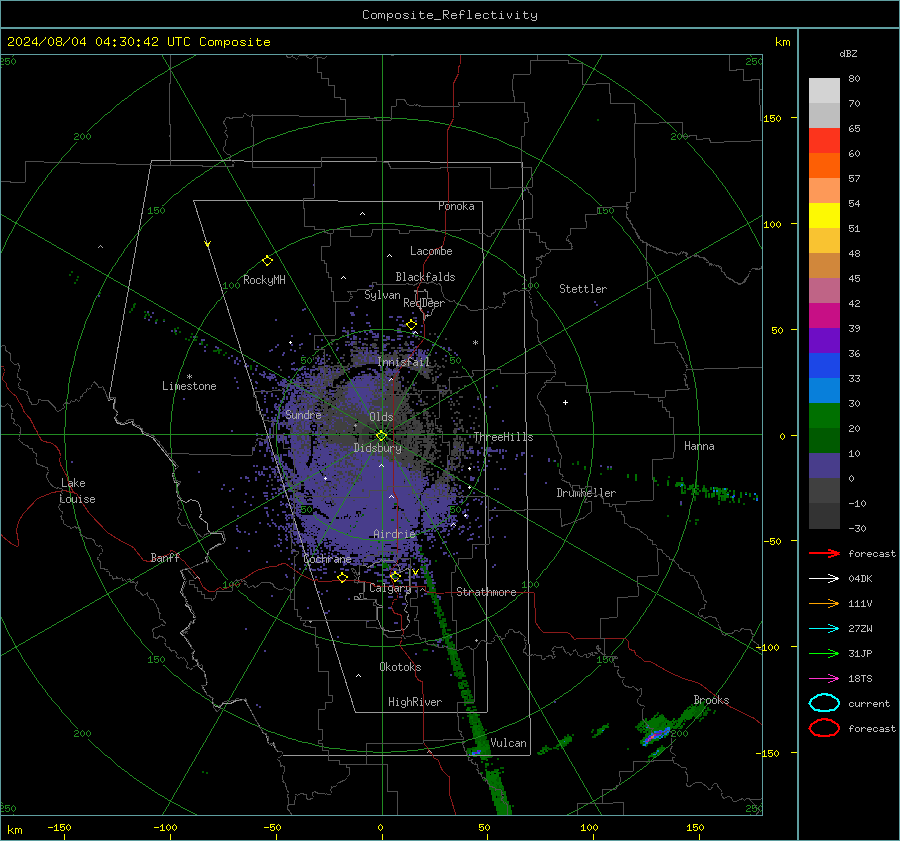900x841 pixels.
Task: Click the yellow diamond beside RockyMH
Action: tap(267, 261)
